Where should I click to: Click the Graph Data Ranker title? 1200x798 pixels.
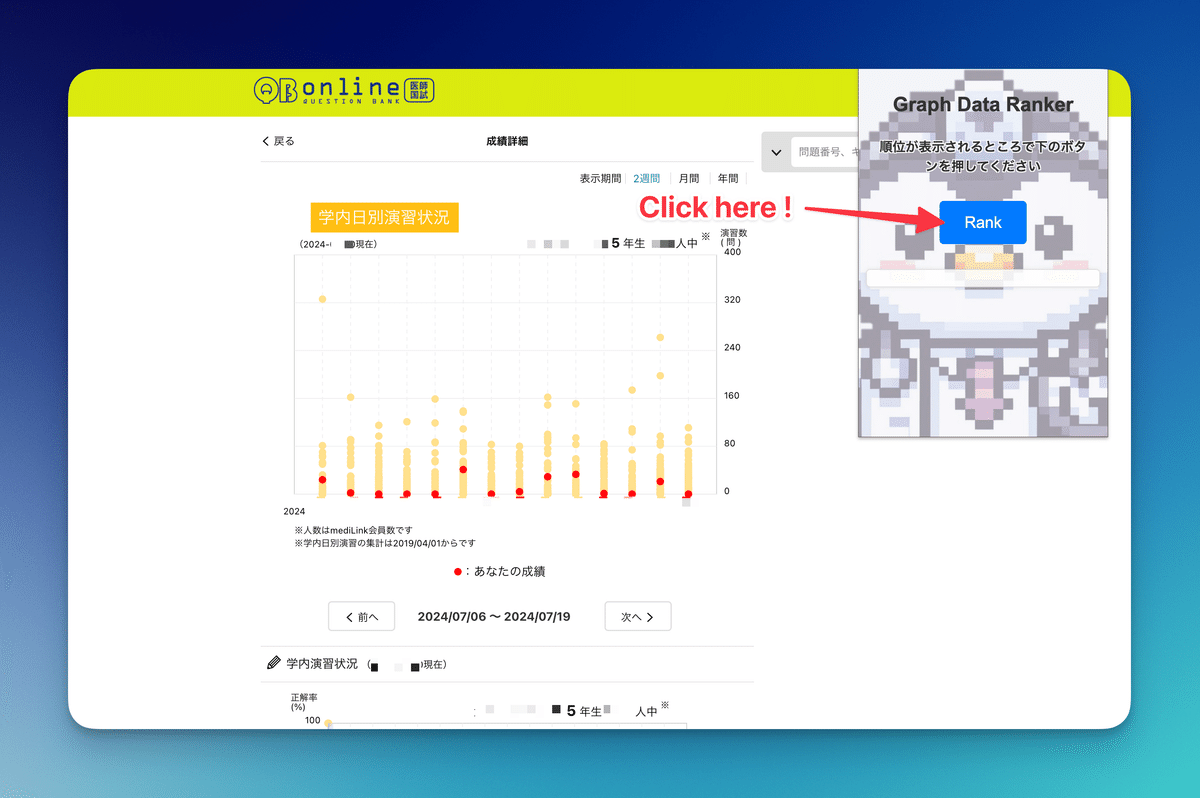click(983, 104)
